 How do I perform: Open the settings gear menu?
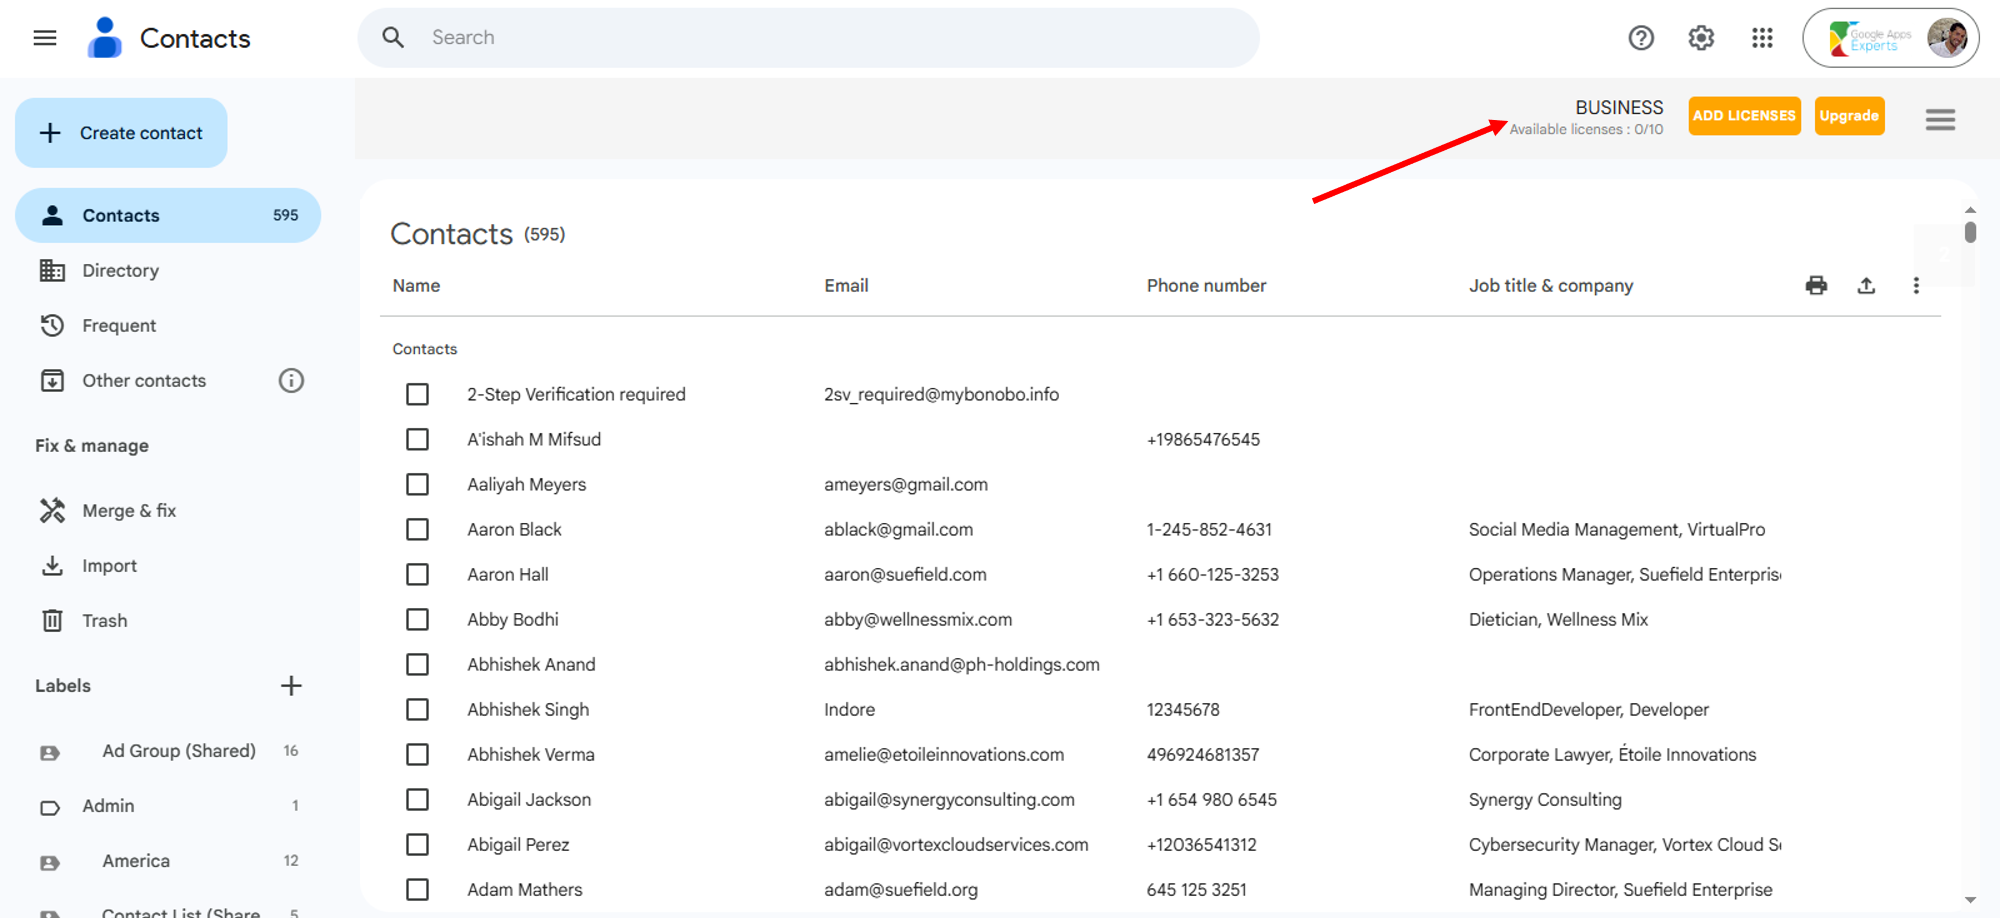1701,38
